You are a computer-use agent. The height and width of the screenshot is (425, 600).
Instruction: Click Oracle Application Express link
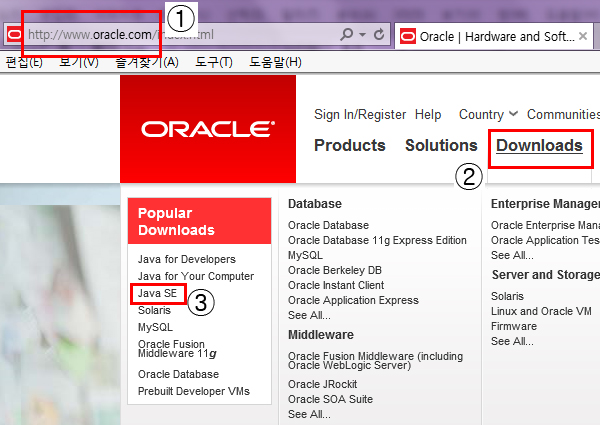pos(353,300)
